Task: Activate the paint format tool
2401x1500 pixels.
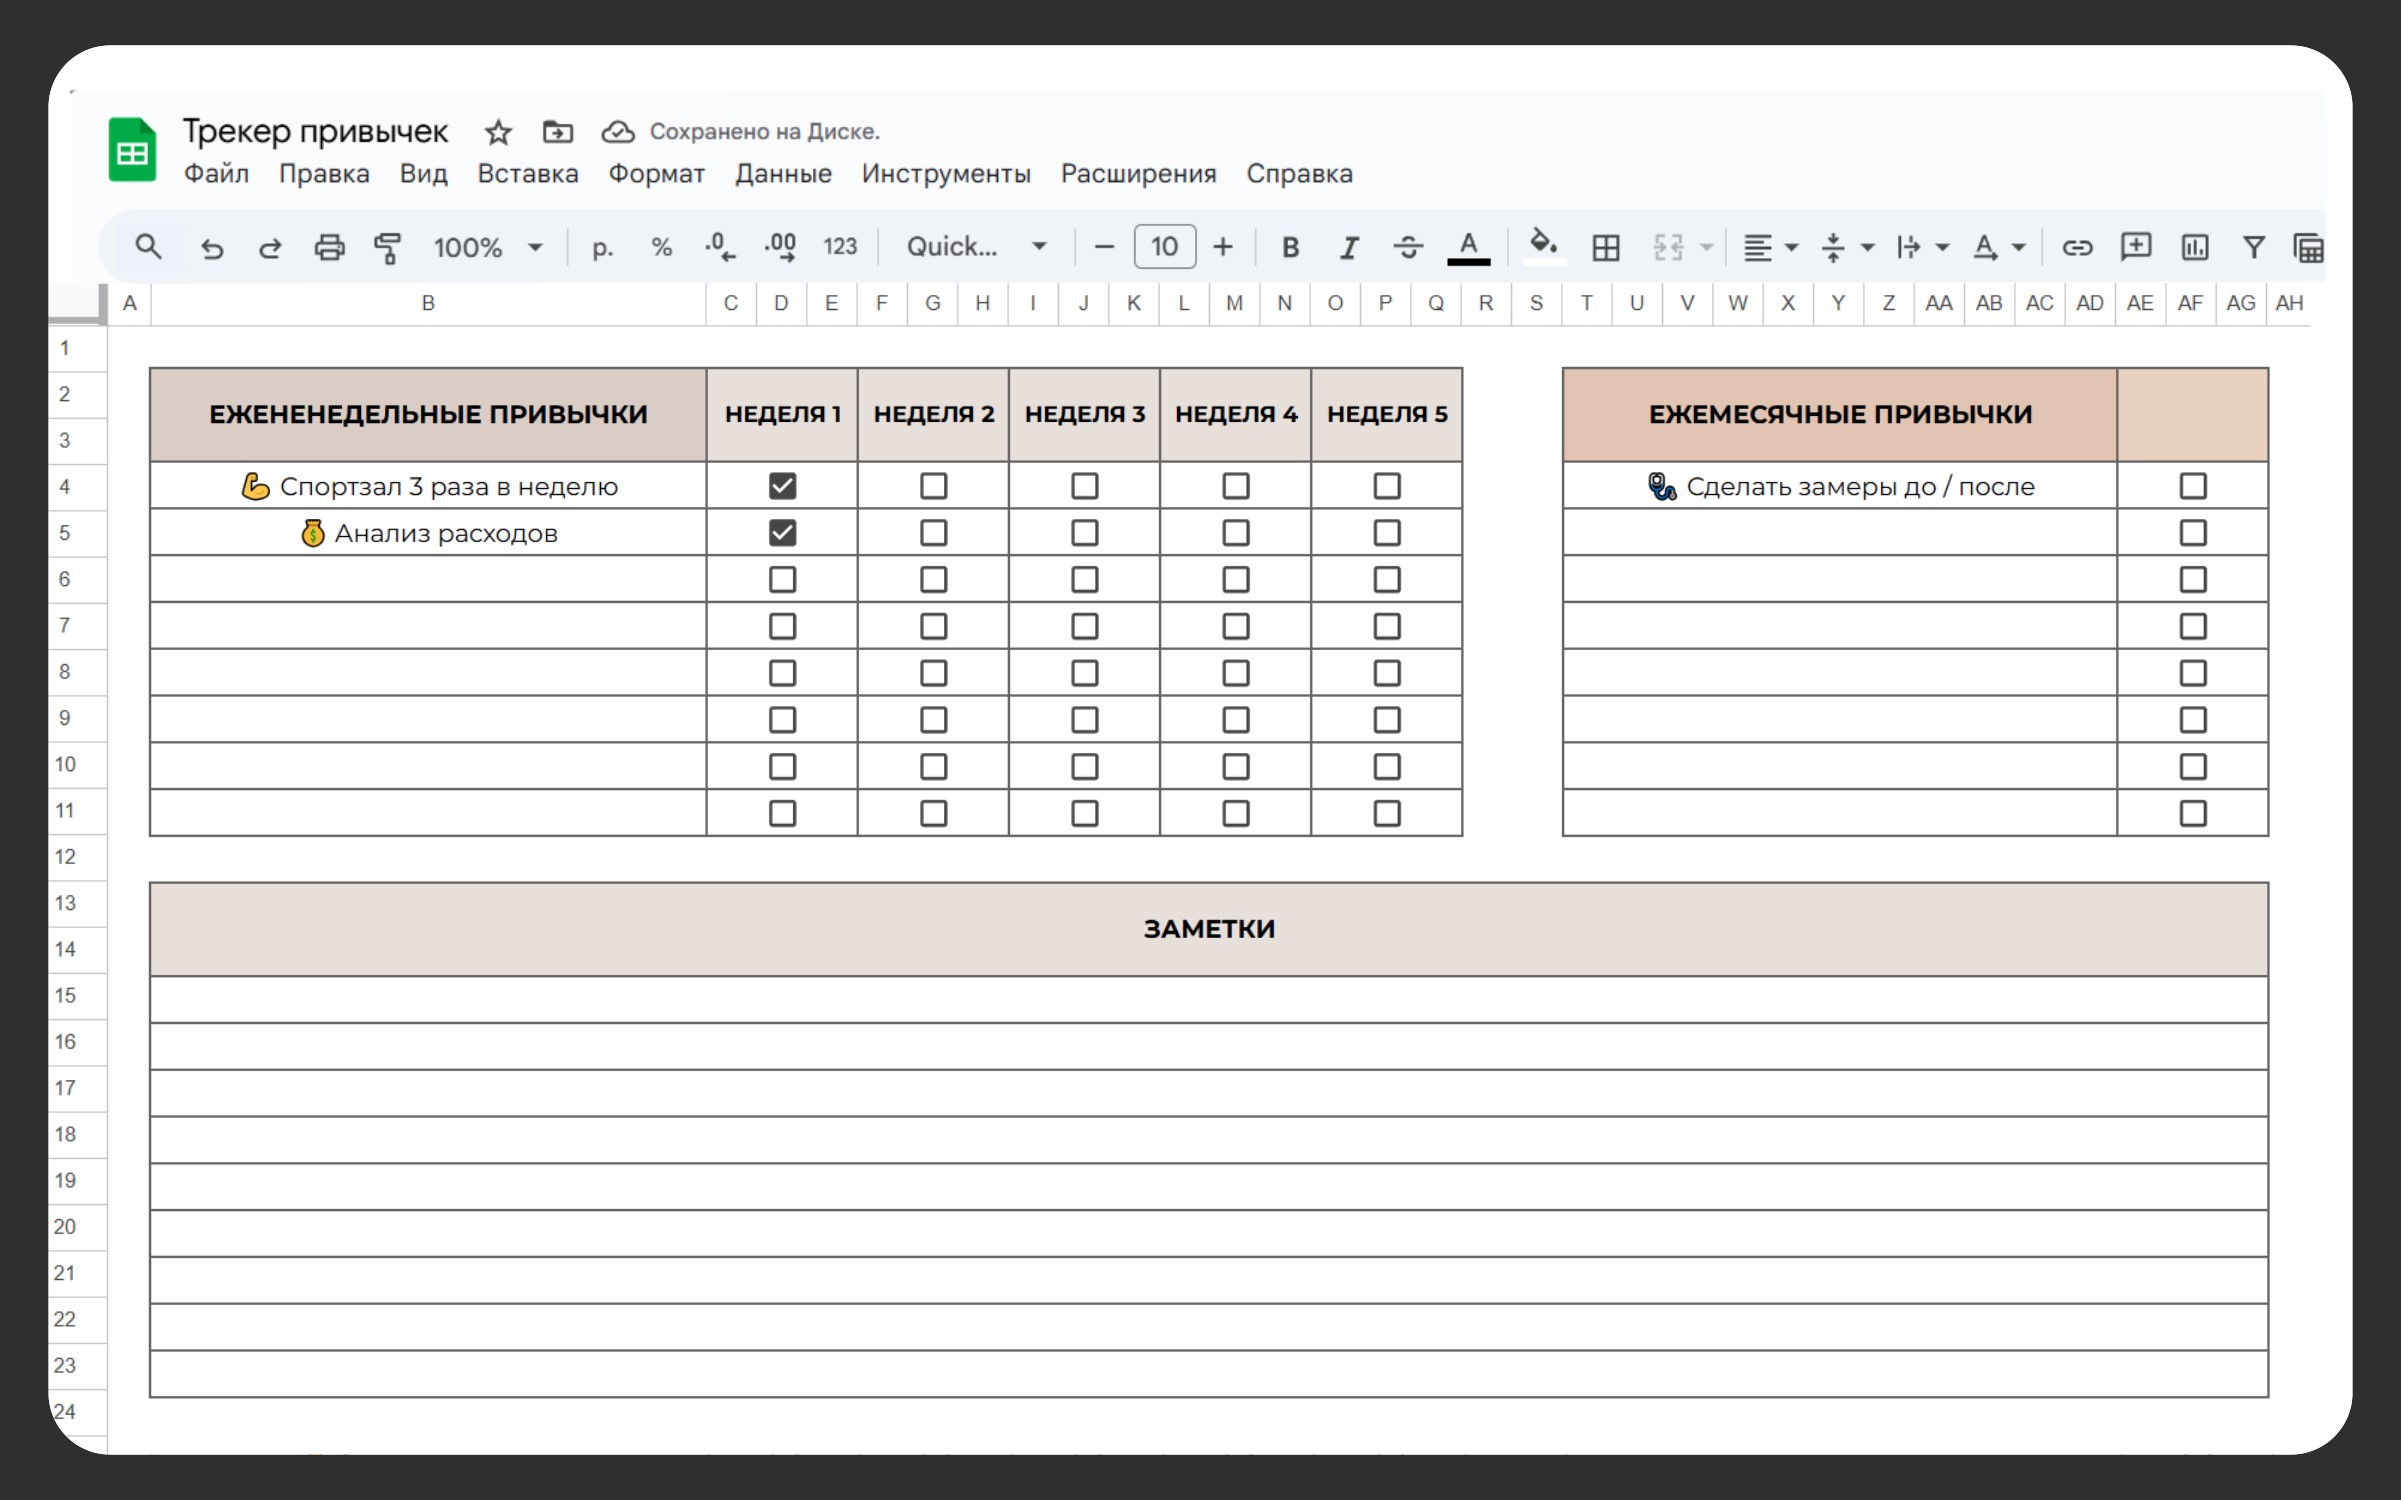Action: 387,247
